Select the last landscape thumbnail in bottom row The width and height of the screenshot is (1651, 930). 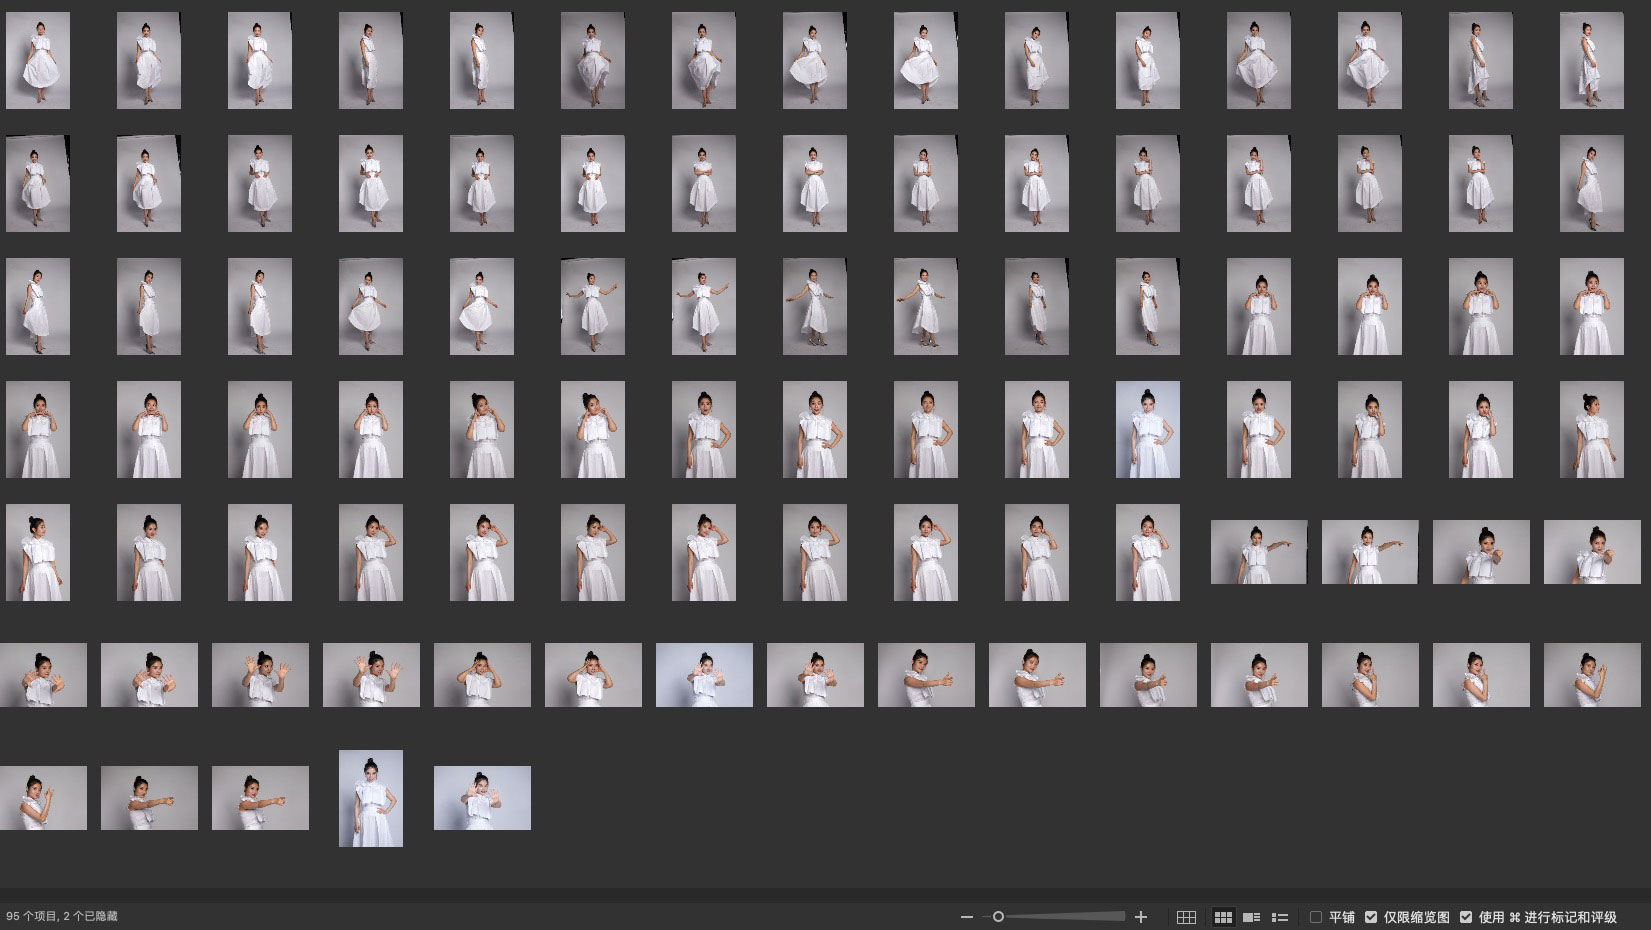482,798
